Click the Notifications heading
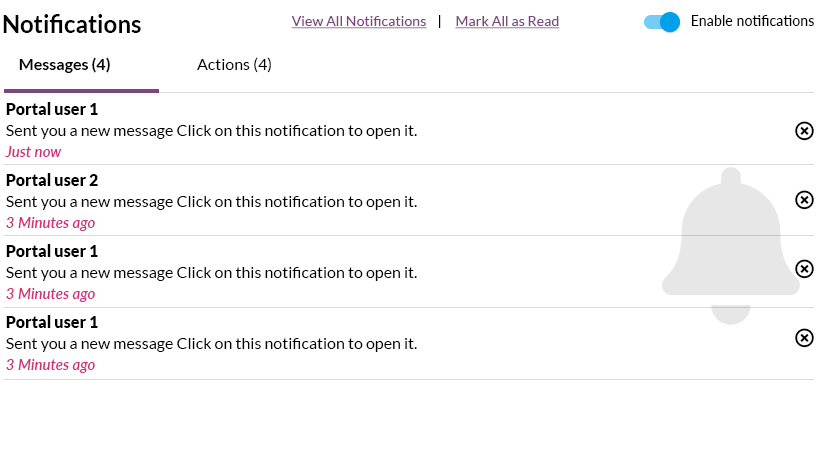821x456 pixels. pyautogui.click(x=72, y=24)
